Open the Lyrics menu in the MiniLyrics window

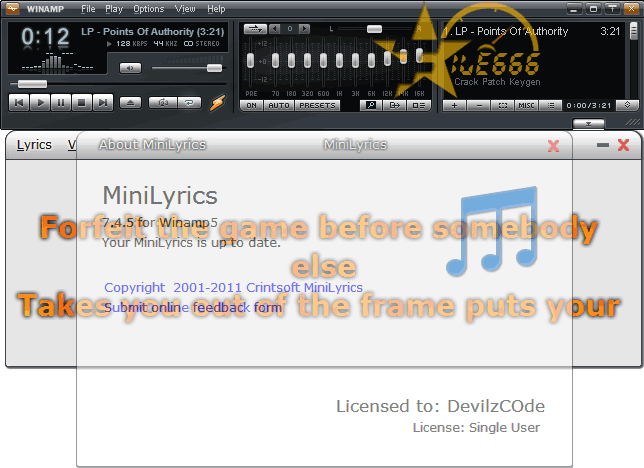click(34, 145)
